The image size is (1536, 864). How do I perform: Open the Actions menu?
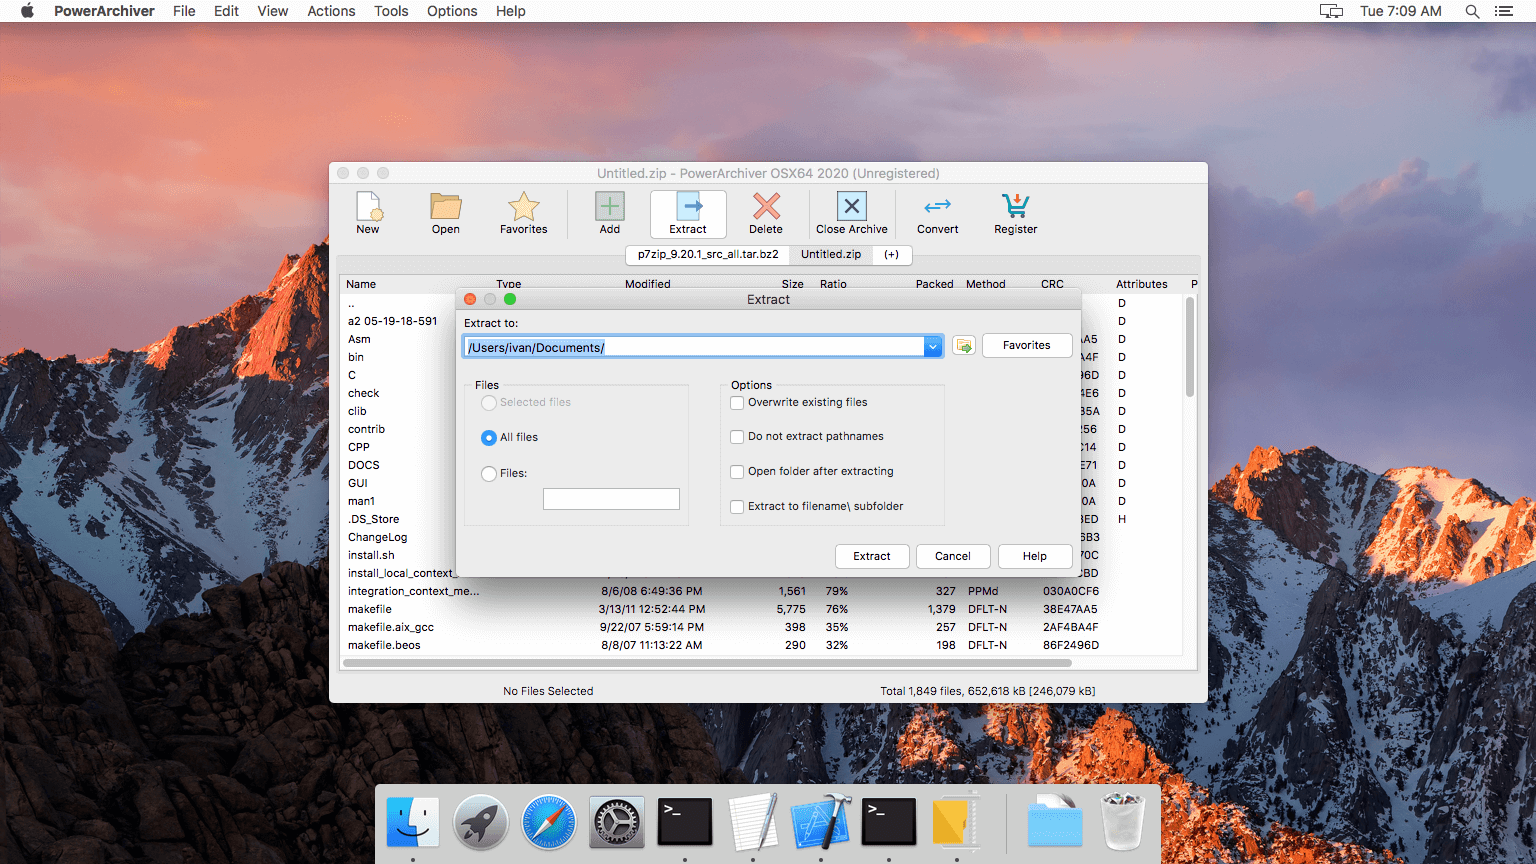(331, 11)
